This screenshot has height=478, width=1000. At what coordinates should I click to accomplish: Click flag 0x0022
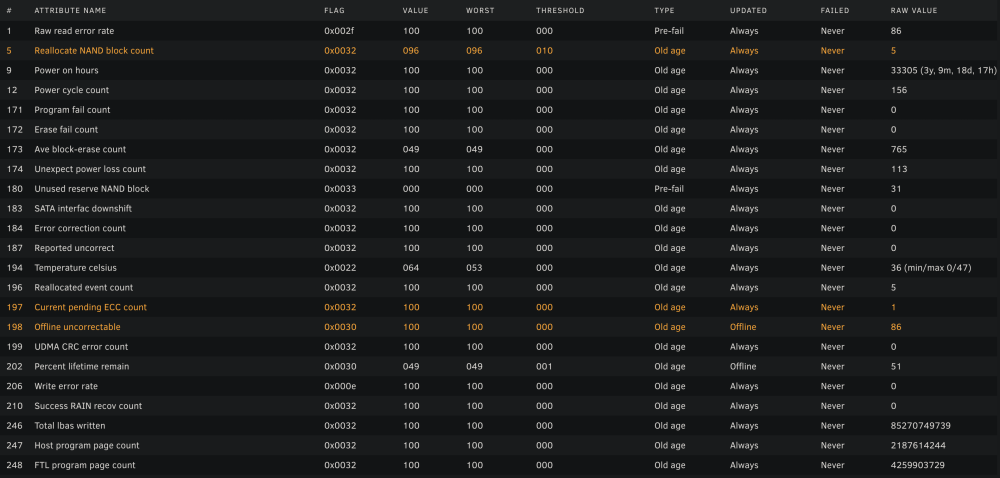tap(340, 268)
